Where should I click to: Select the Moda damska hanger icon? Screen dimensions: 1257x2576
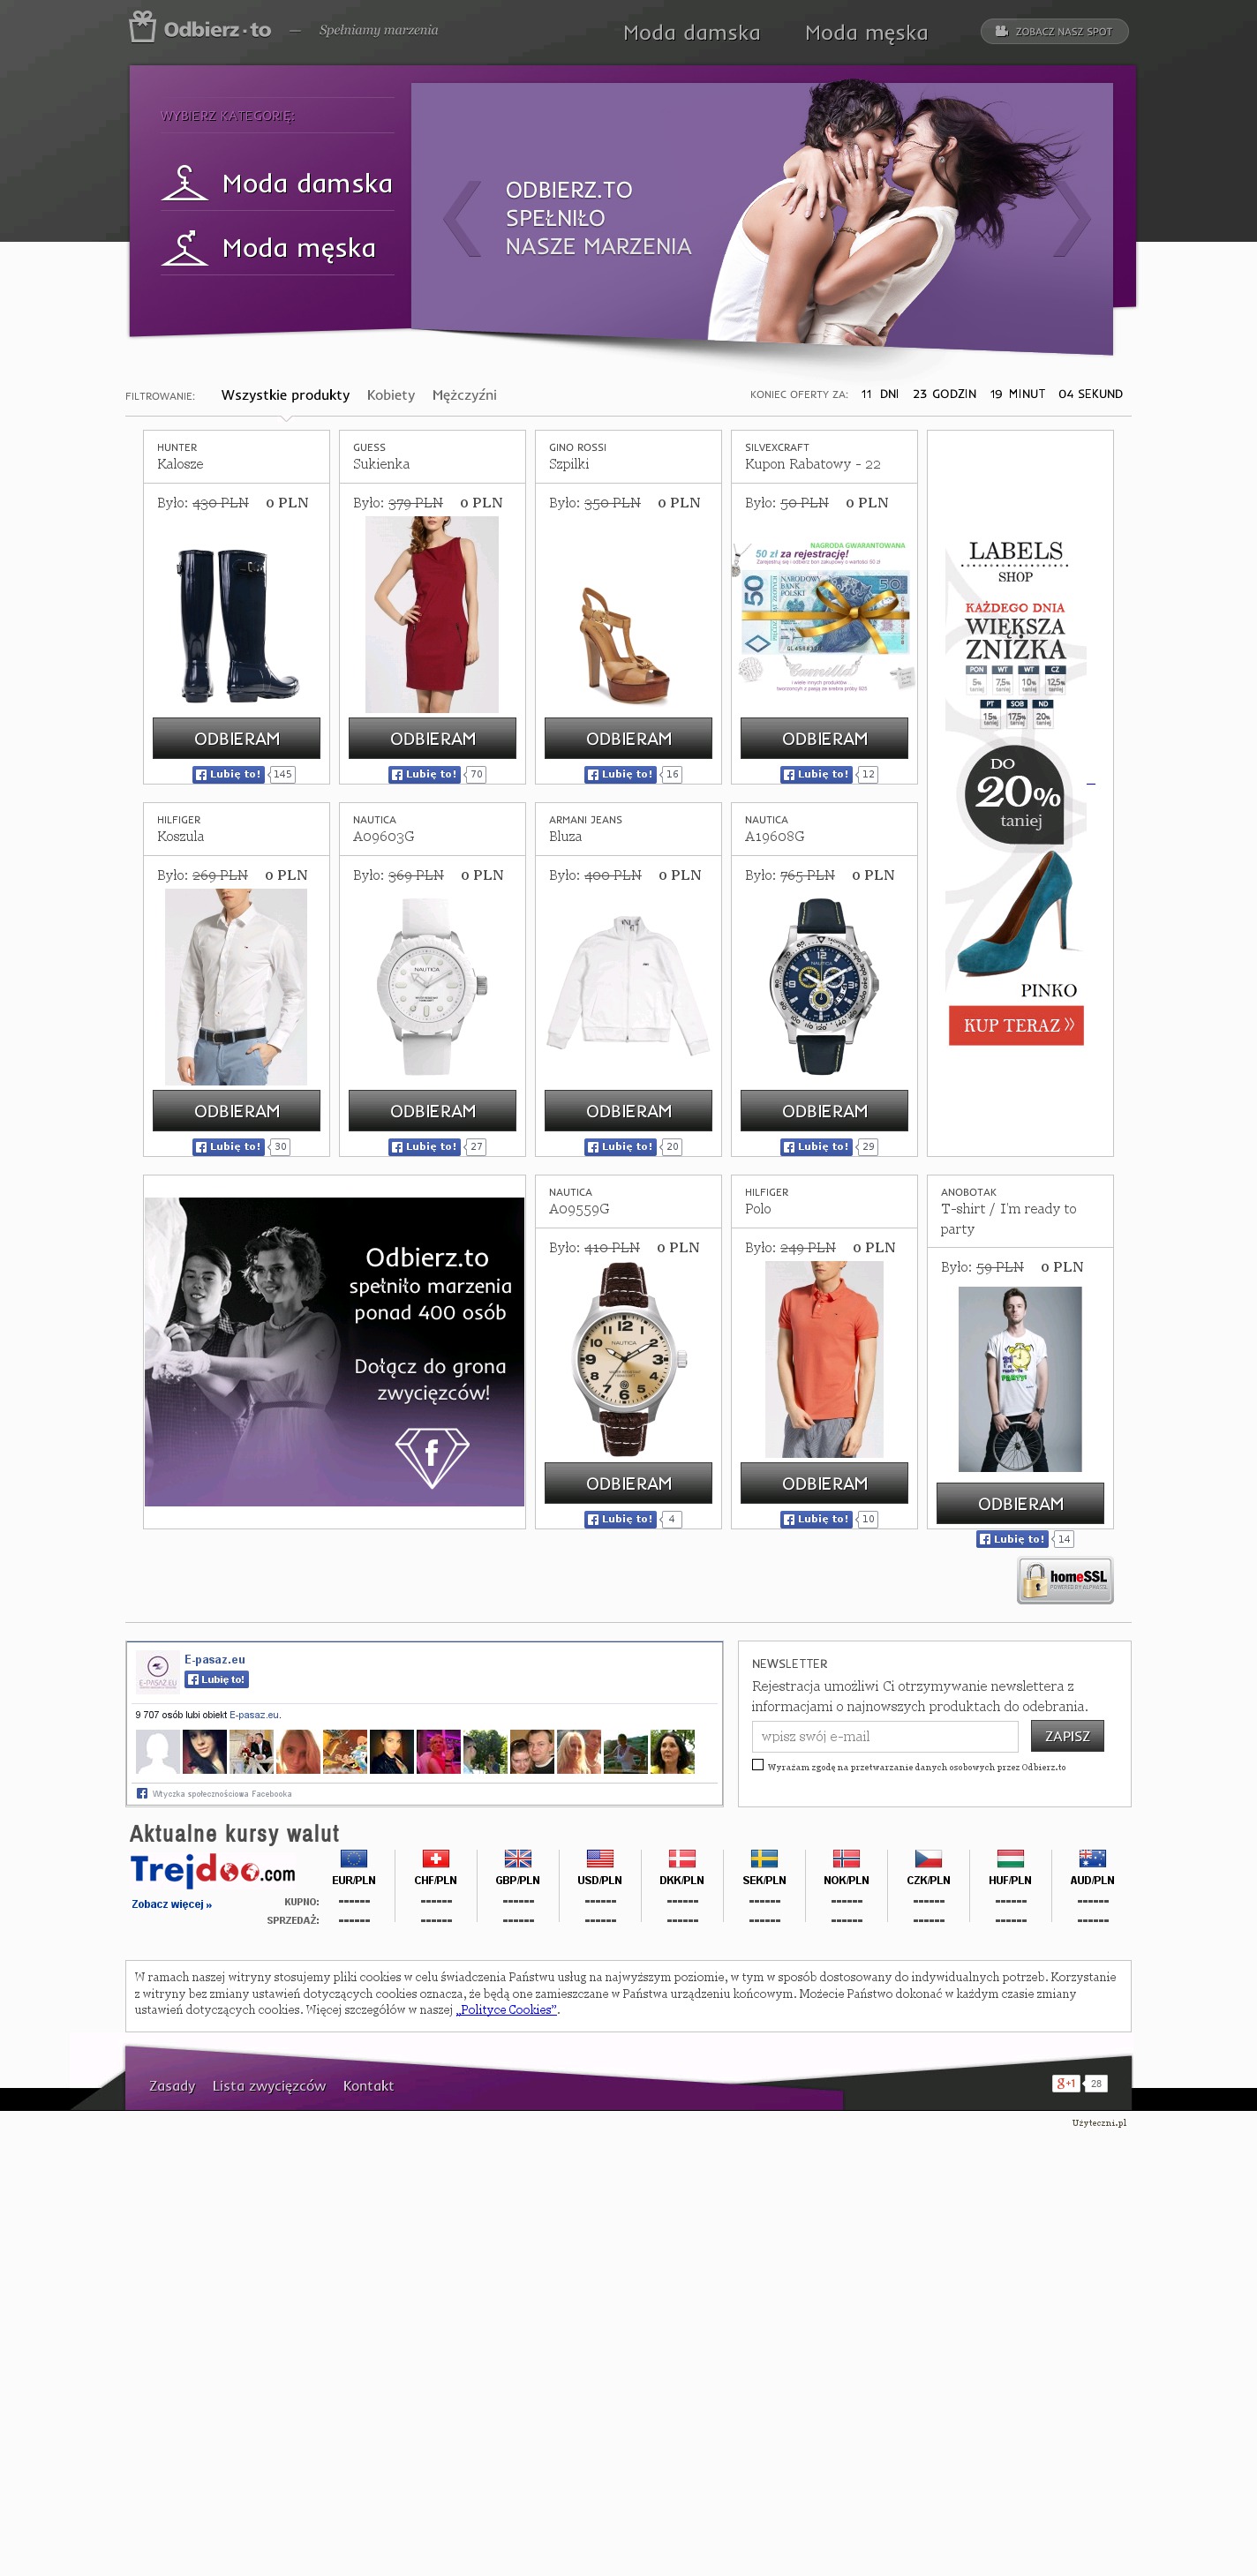(x=184, y=183)
